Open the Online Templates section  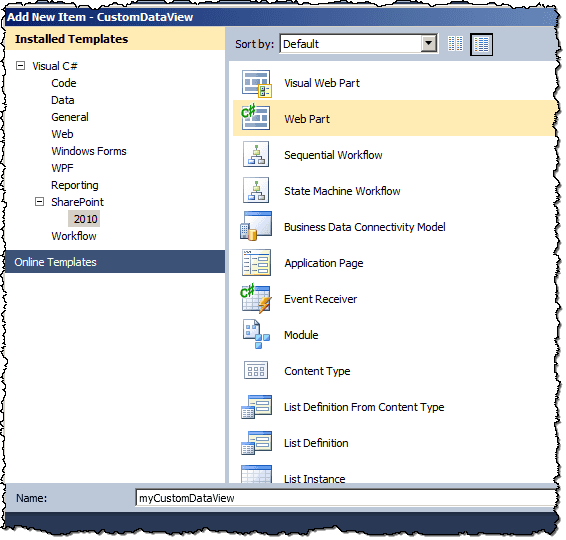[x=115, y=262]
